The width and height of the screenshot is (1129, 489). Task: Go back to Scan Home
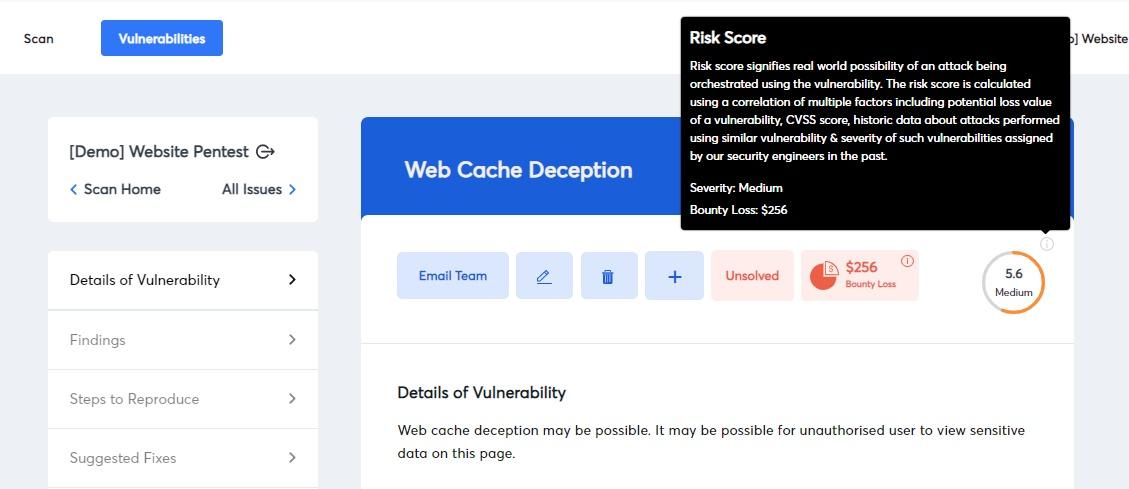tap(115, 189)
